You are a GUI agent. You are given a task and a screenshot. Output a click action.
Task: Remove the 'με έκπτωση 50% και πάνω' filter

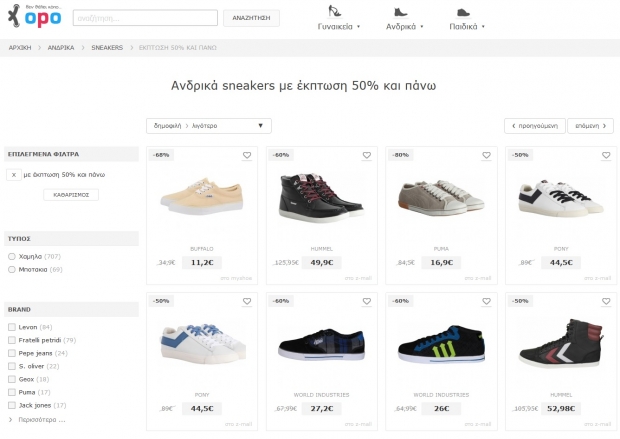tap(14, 175)
